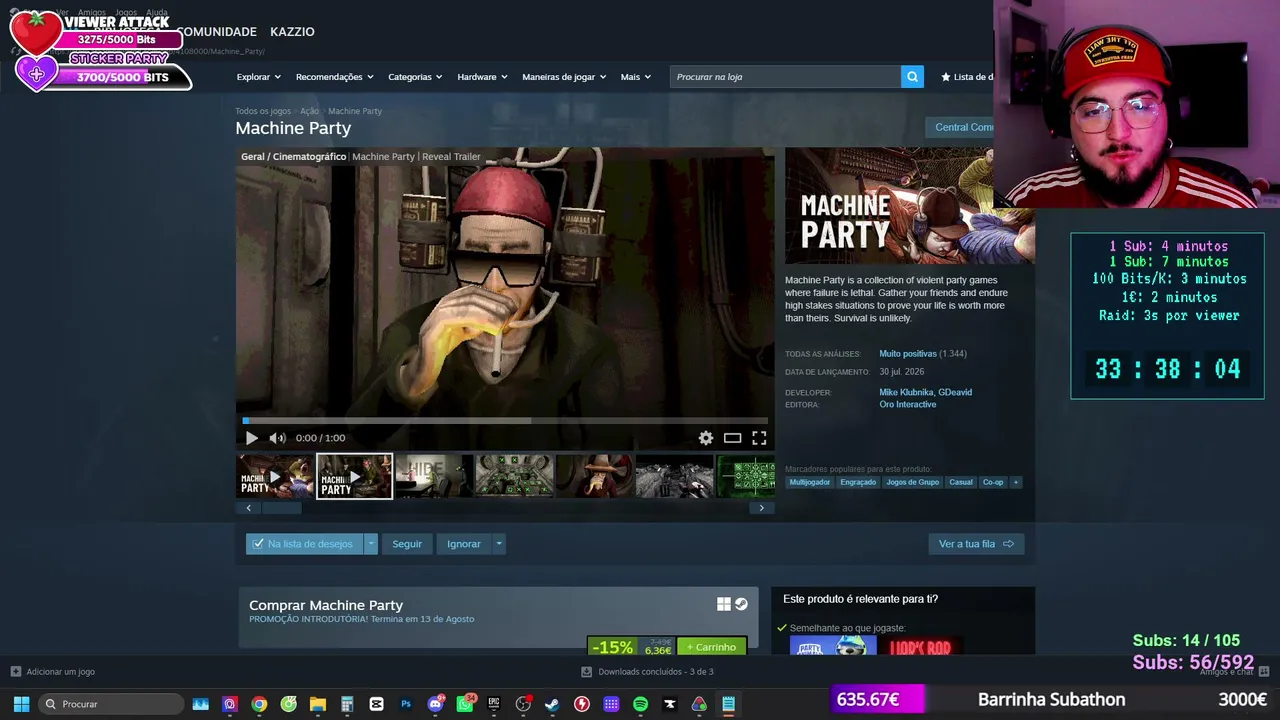Open the COMUNIDADE tab
The height and width of the screenshot is (720, 1280).
tap(217, 32)
